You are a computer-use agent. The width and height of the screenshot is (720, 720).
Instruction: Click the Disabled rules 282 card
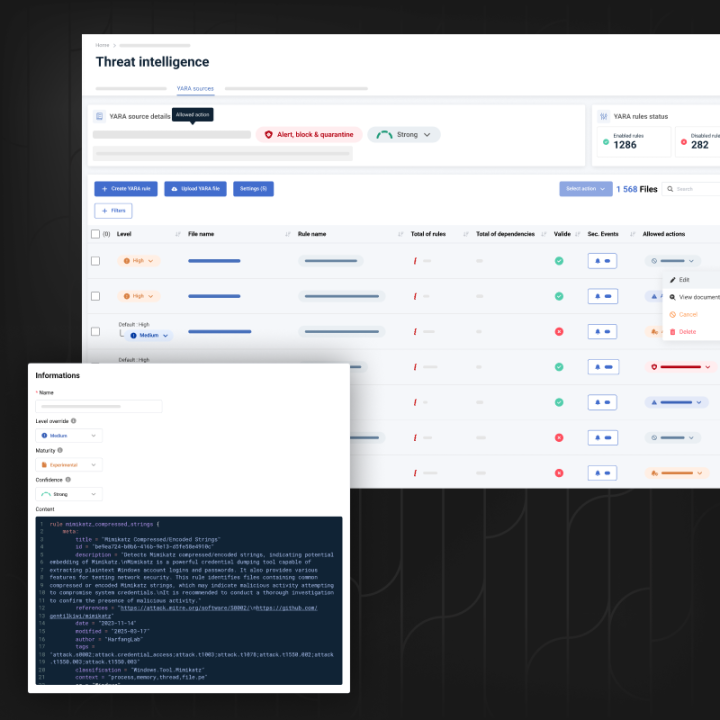click(698, 142)
